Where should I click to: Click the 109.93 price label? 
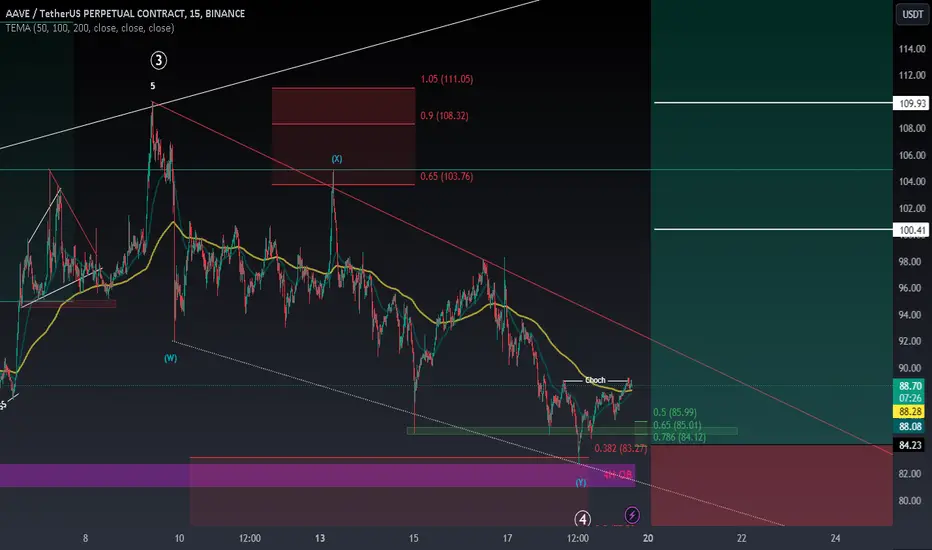coord(911,103)
